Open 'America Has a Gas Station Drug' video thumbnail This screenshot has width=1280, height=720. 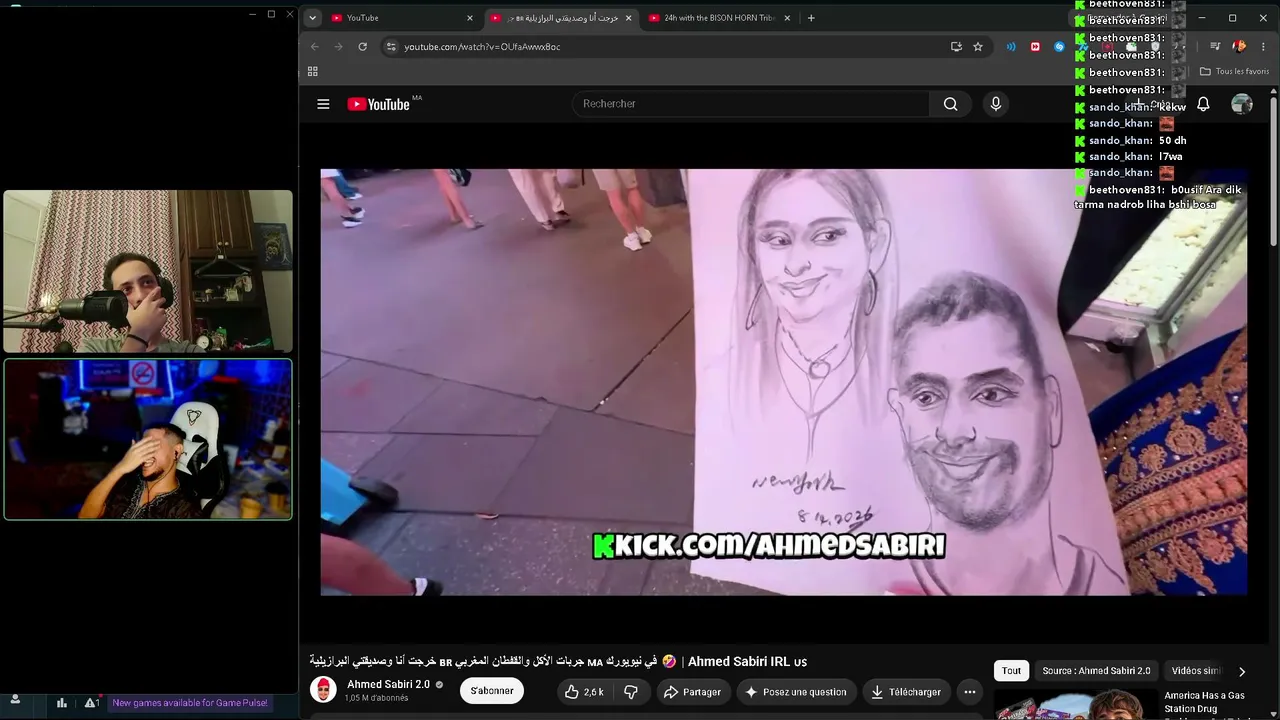click(1075, 705)
